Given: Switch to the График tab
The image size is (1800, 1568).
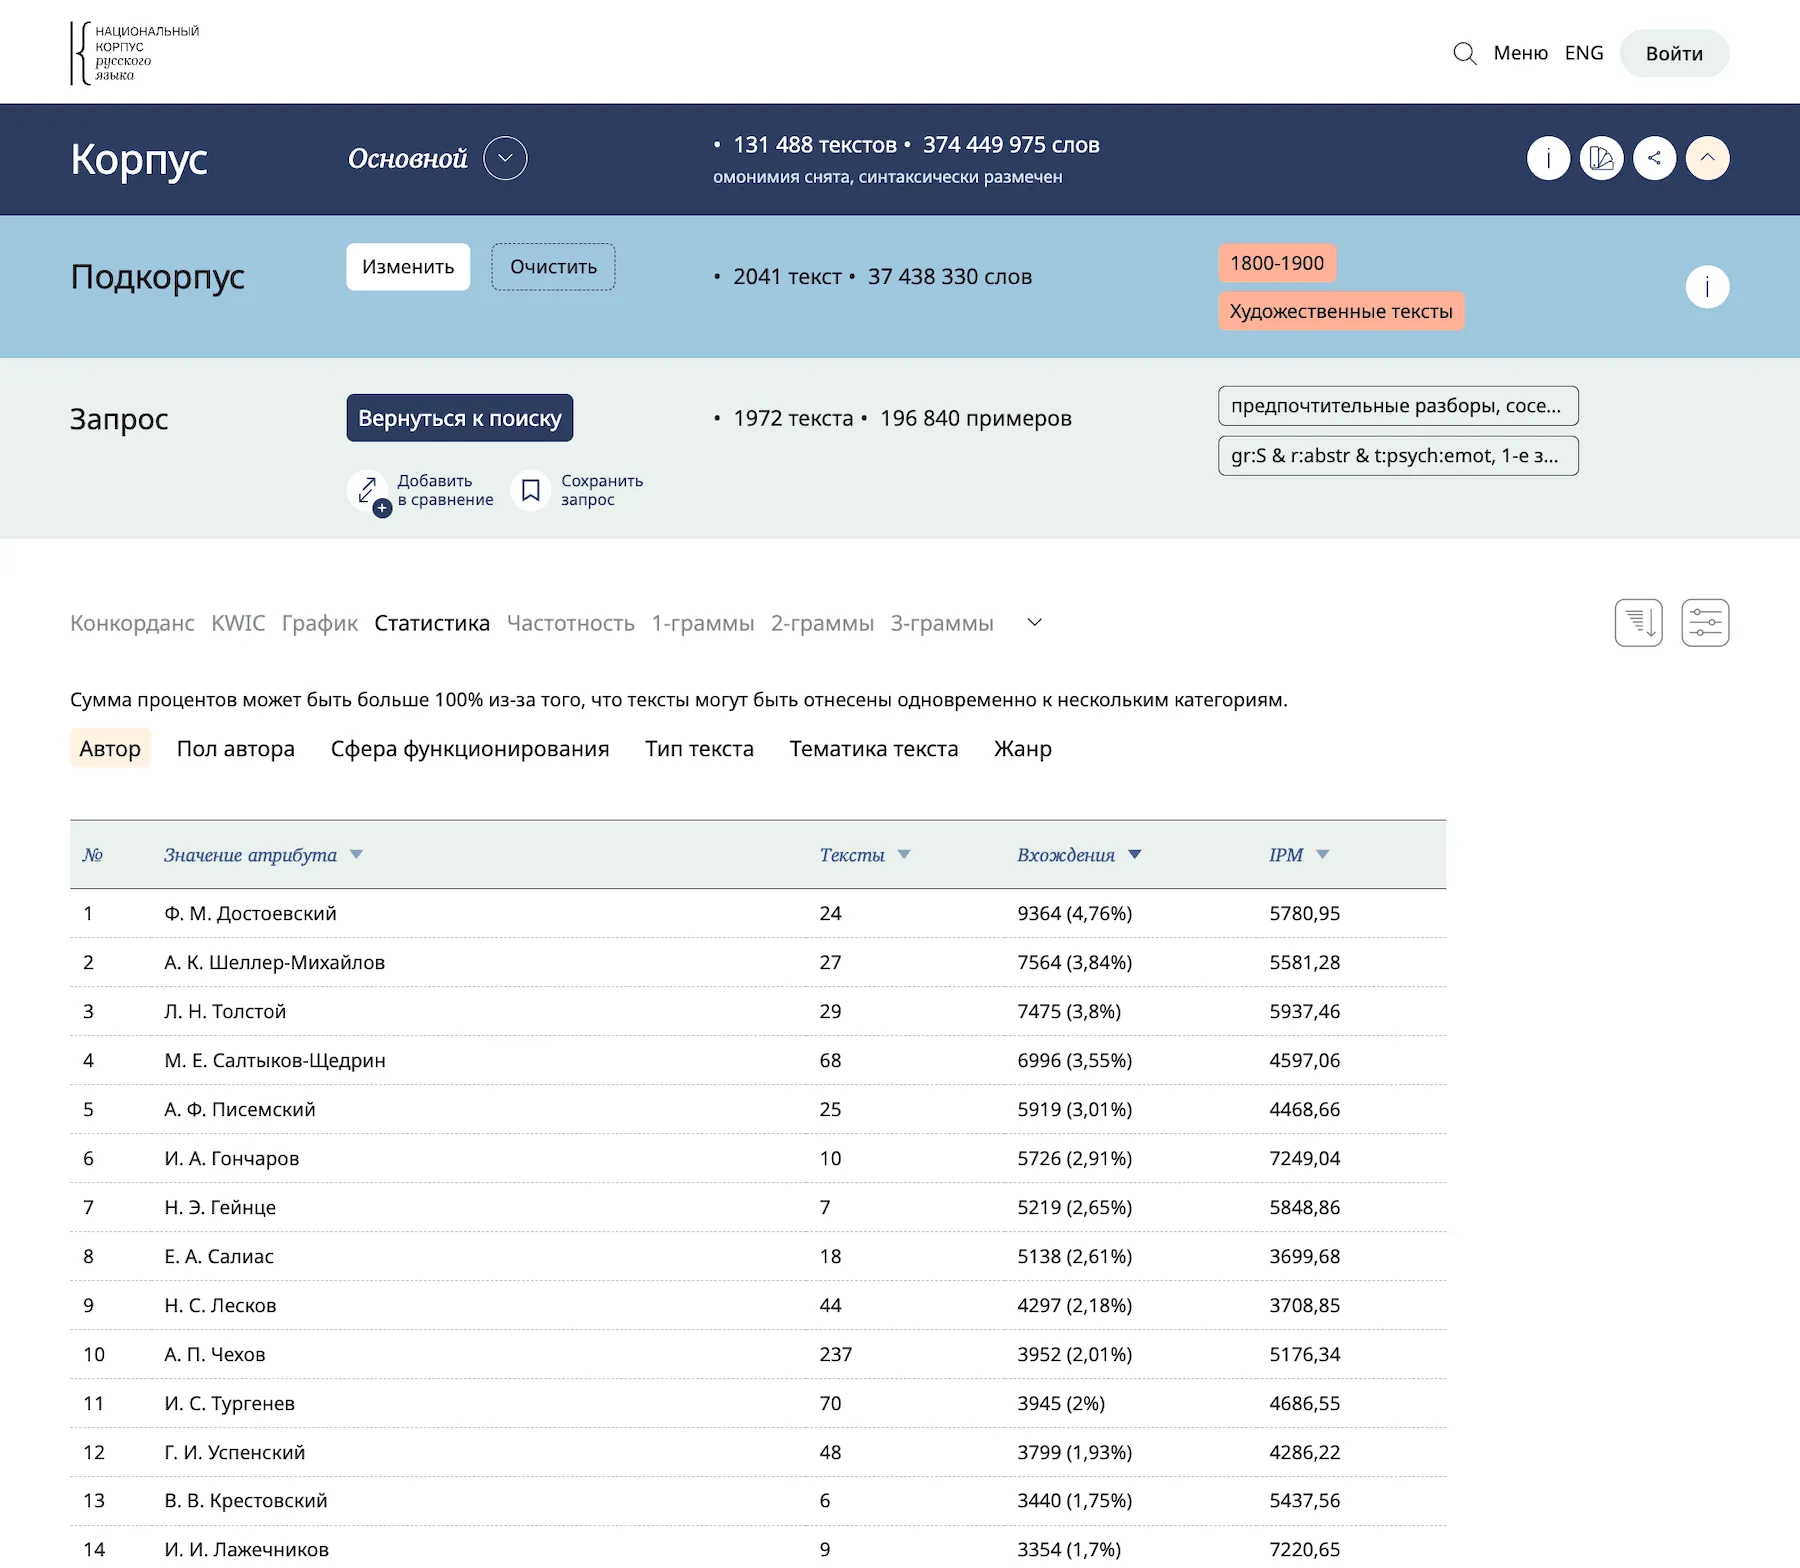Looking at the screenshot, I should click(x=319, y=623).
